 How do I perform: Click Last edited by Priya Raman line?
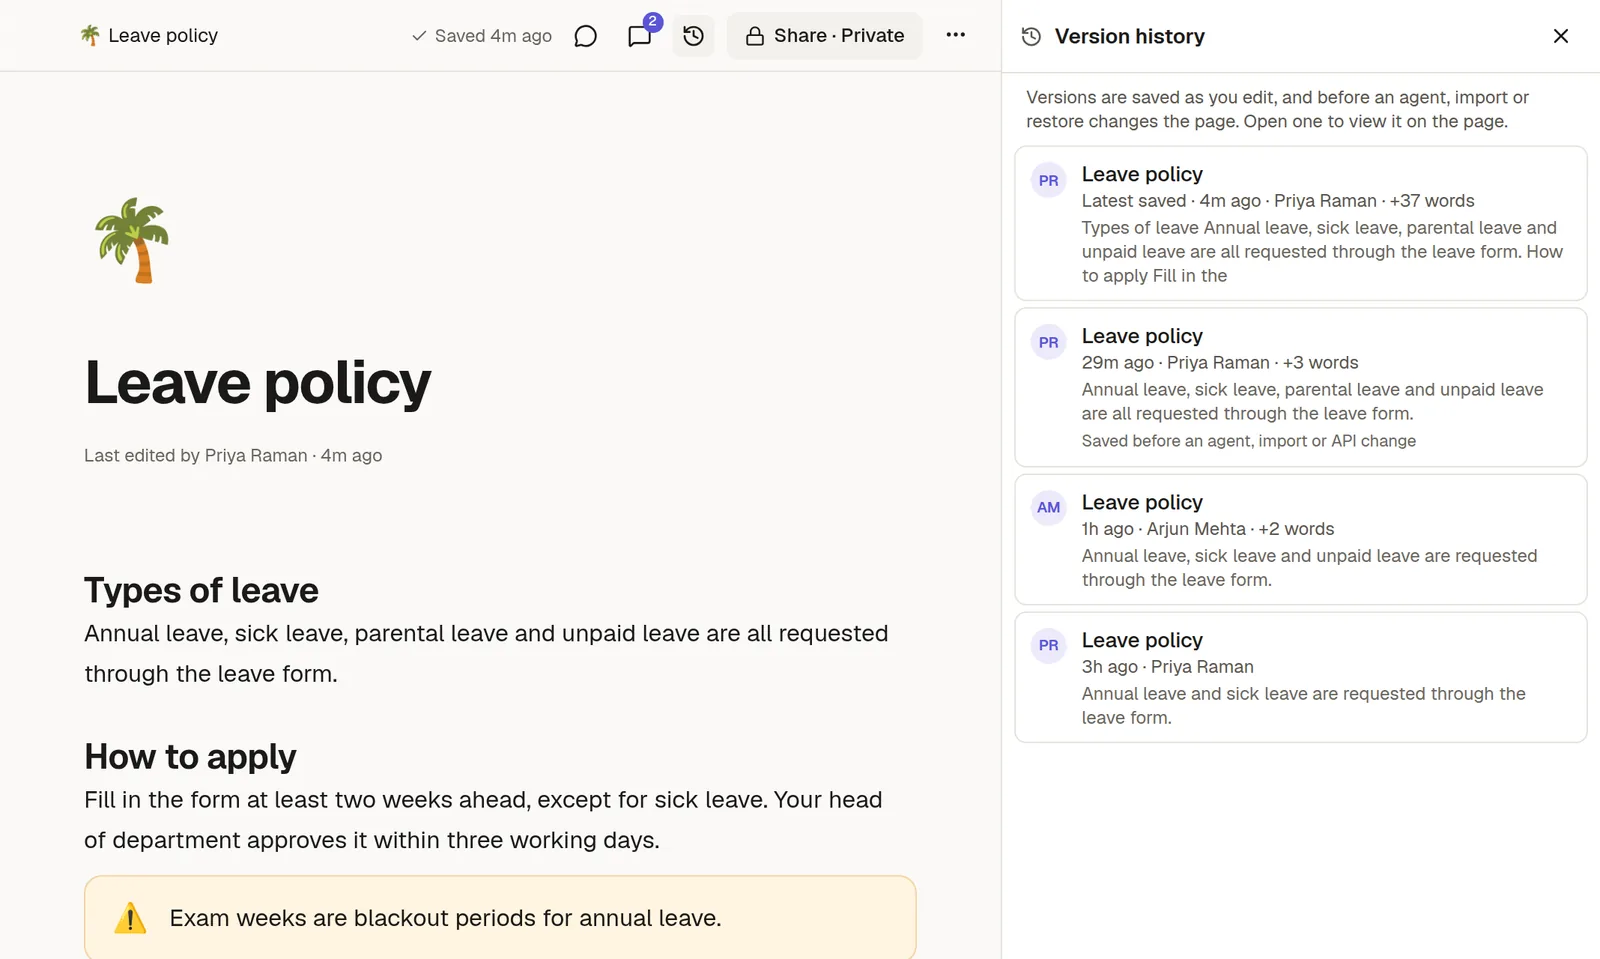pos(233,456)
